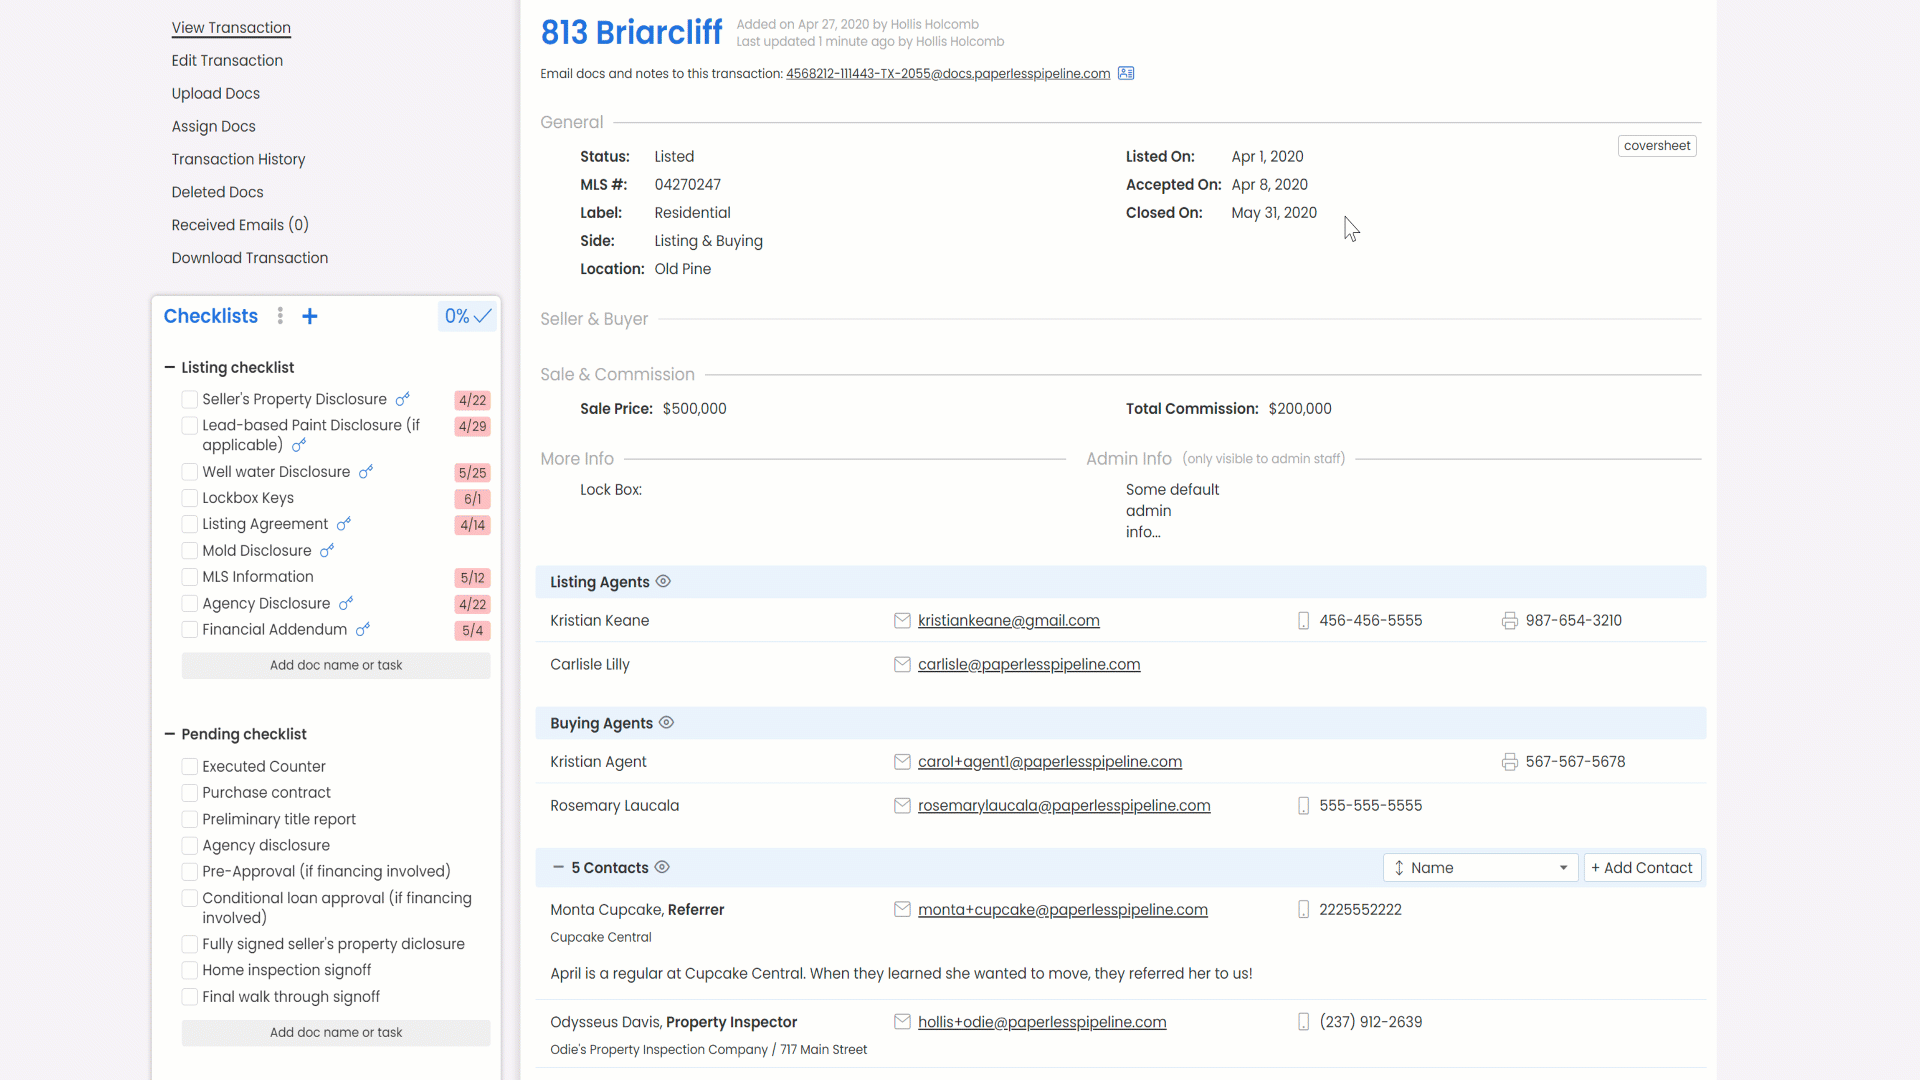Collapse the Listing checklist section
The image size is (1920, 1080).
[170, 368]
